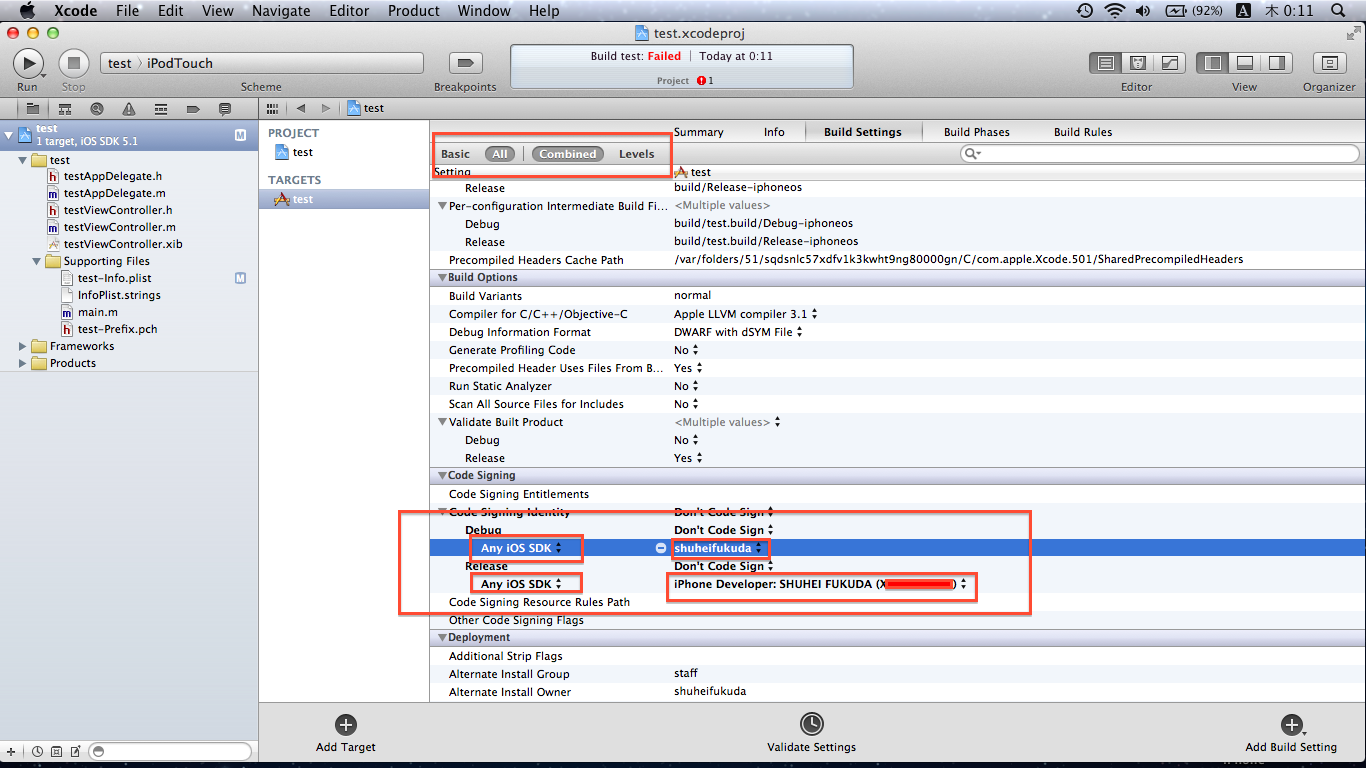Open the Organizer window
Screen dimensions: 1366x768
pos(1329,63)
